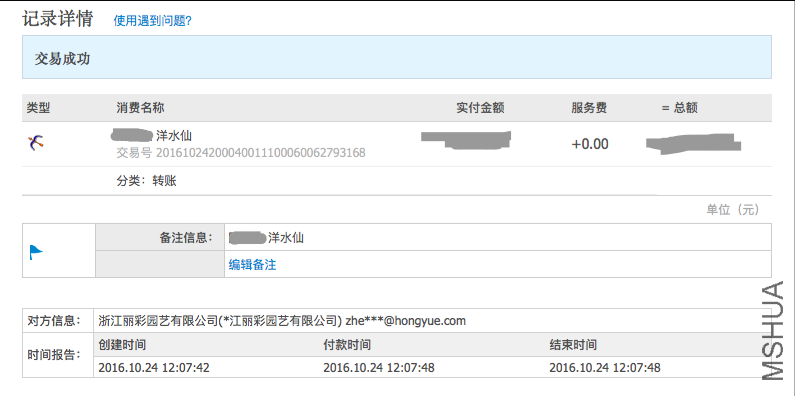Click the 编辑备注 link

point(252,265)
